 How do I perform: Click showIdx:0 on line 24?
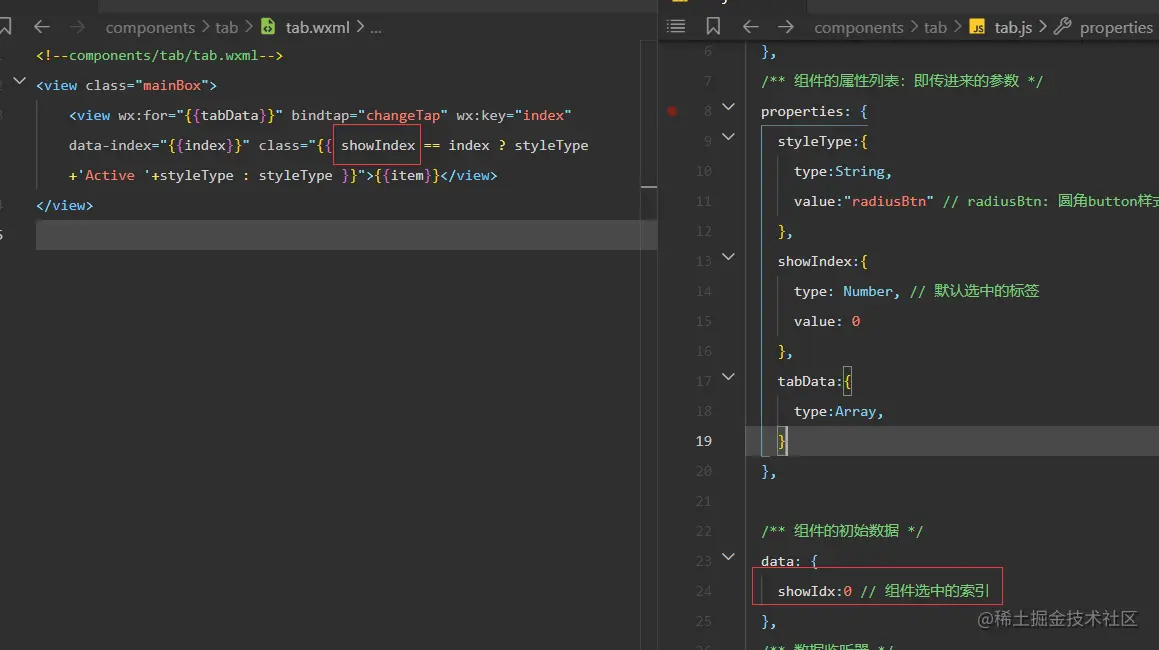815,591
